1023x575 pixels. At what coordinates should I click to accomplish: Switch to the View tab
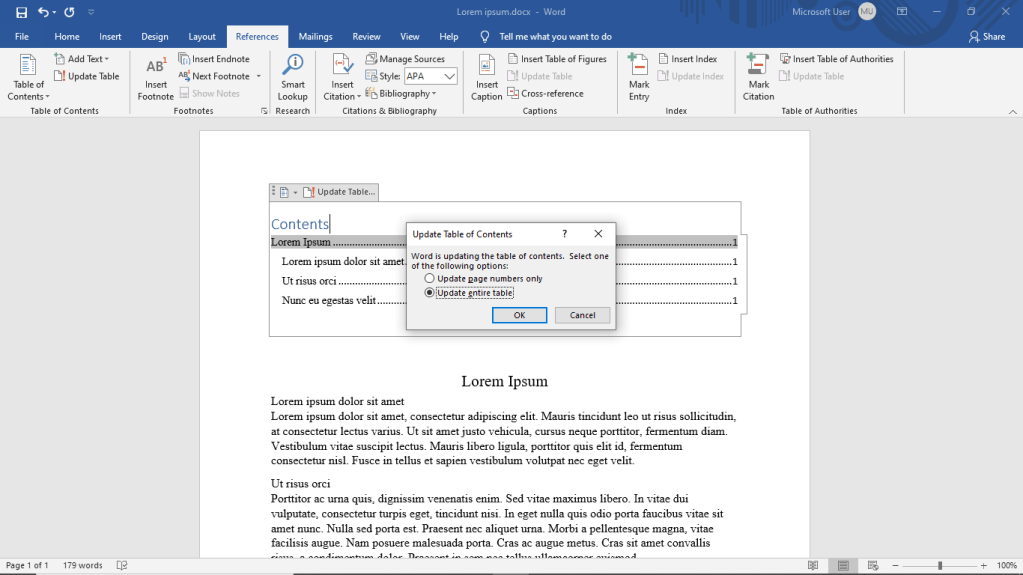point(410,37)
